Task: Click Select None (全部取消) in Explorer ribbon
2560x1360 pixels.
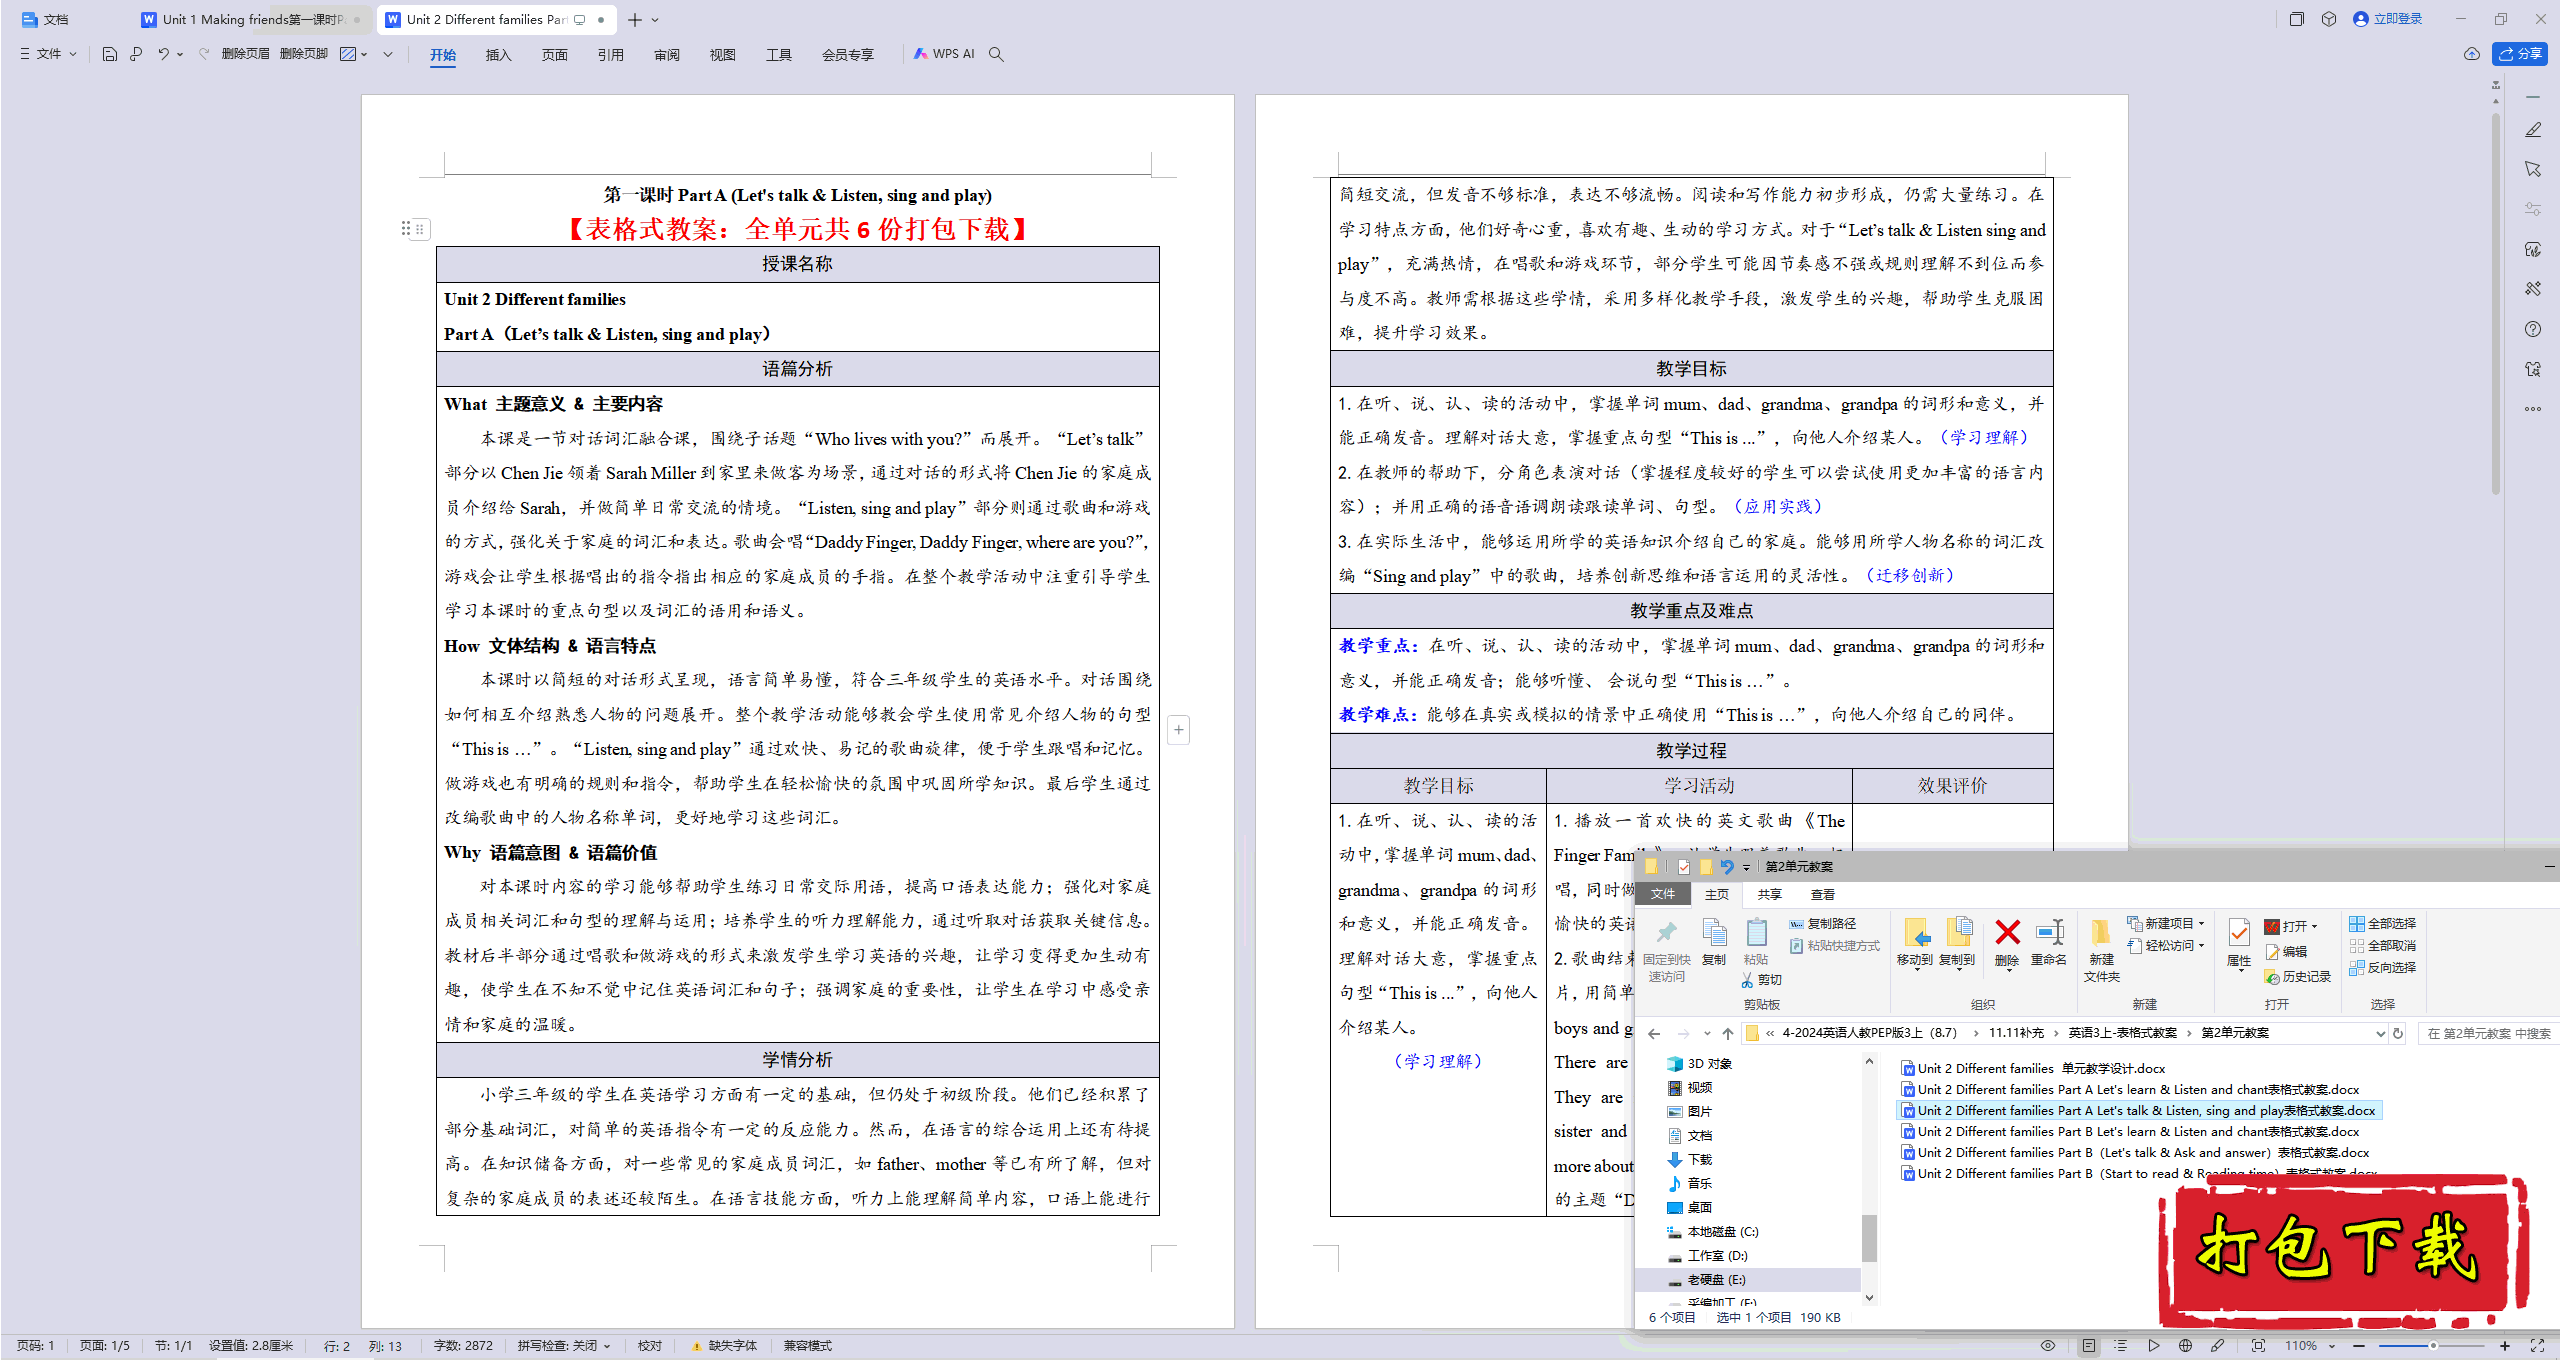Action: click(x=2382, y=945)
